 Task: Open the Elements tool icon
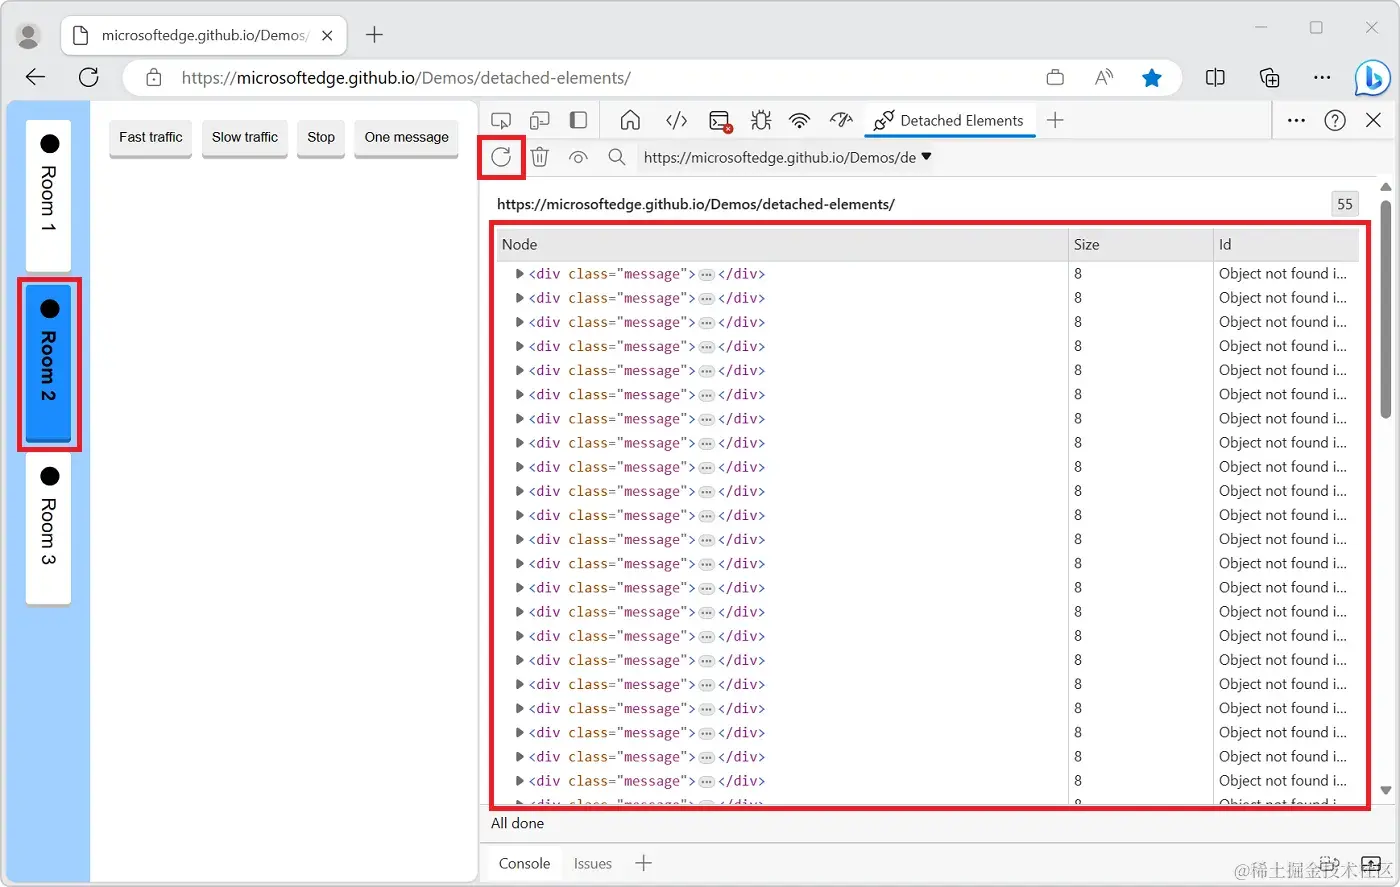point(676,121)
